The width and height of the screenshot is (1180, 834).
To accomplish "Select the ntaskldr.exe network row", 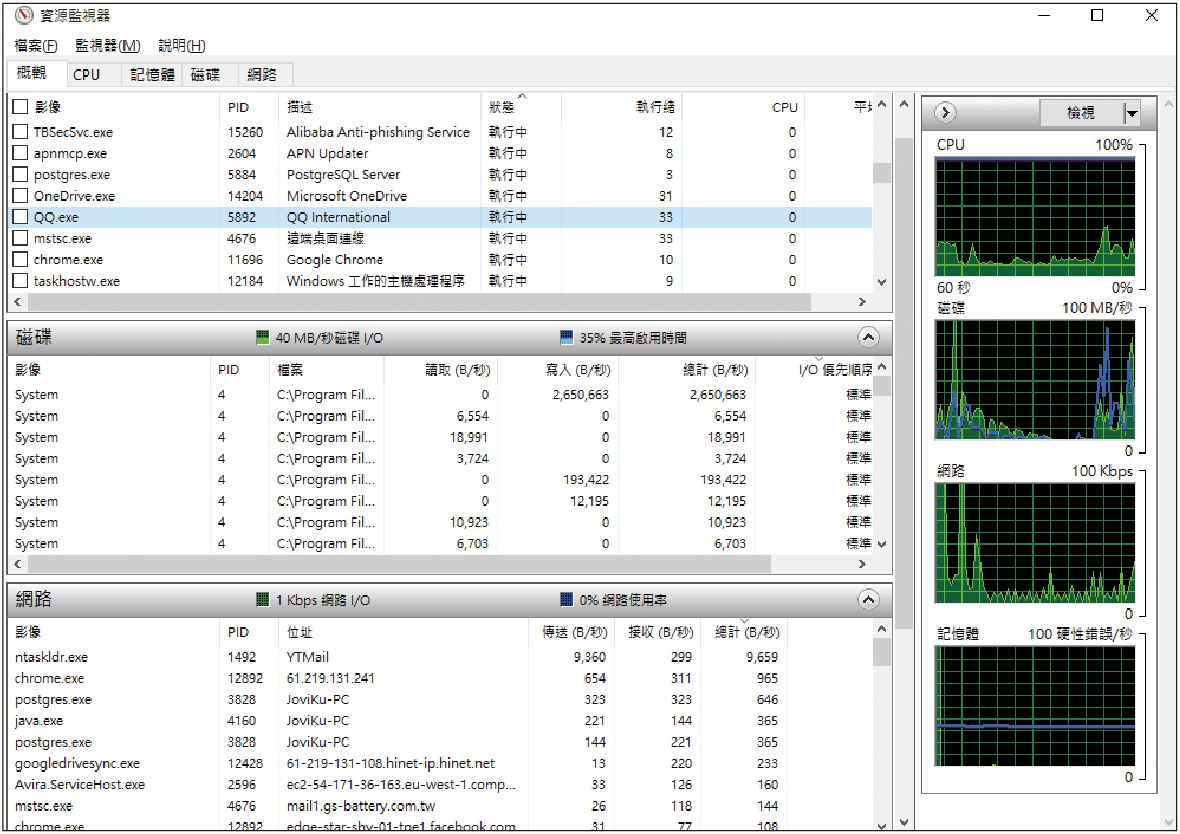I will pos(439,657).
